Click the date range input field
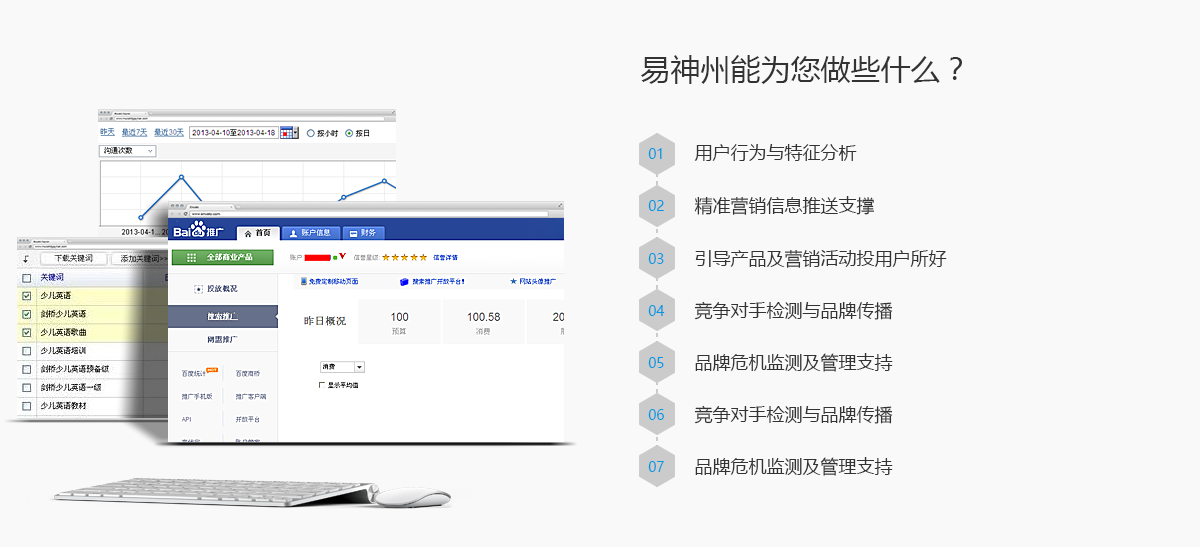Viewport: 1200px width, 550px height. (x=233, y=132)
